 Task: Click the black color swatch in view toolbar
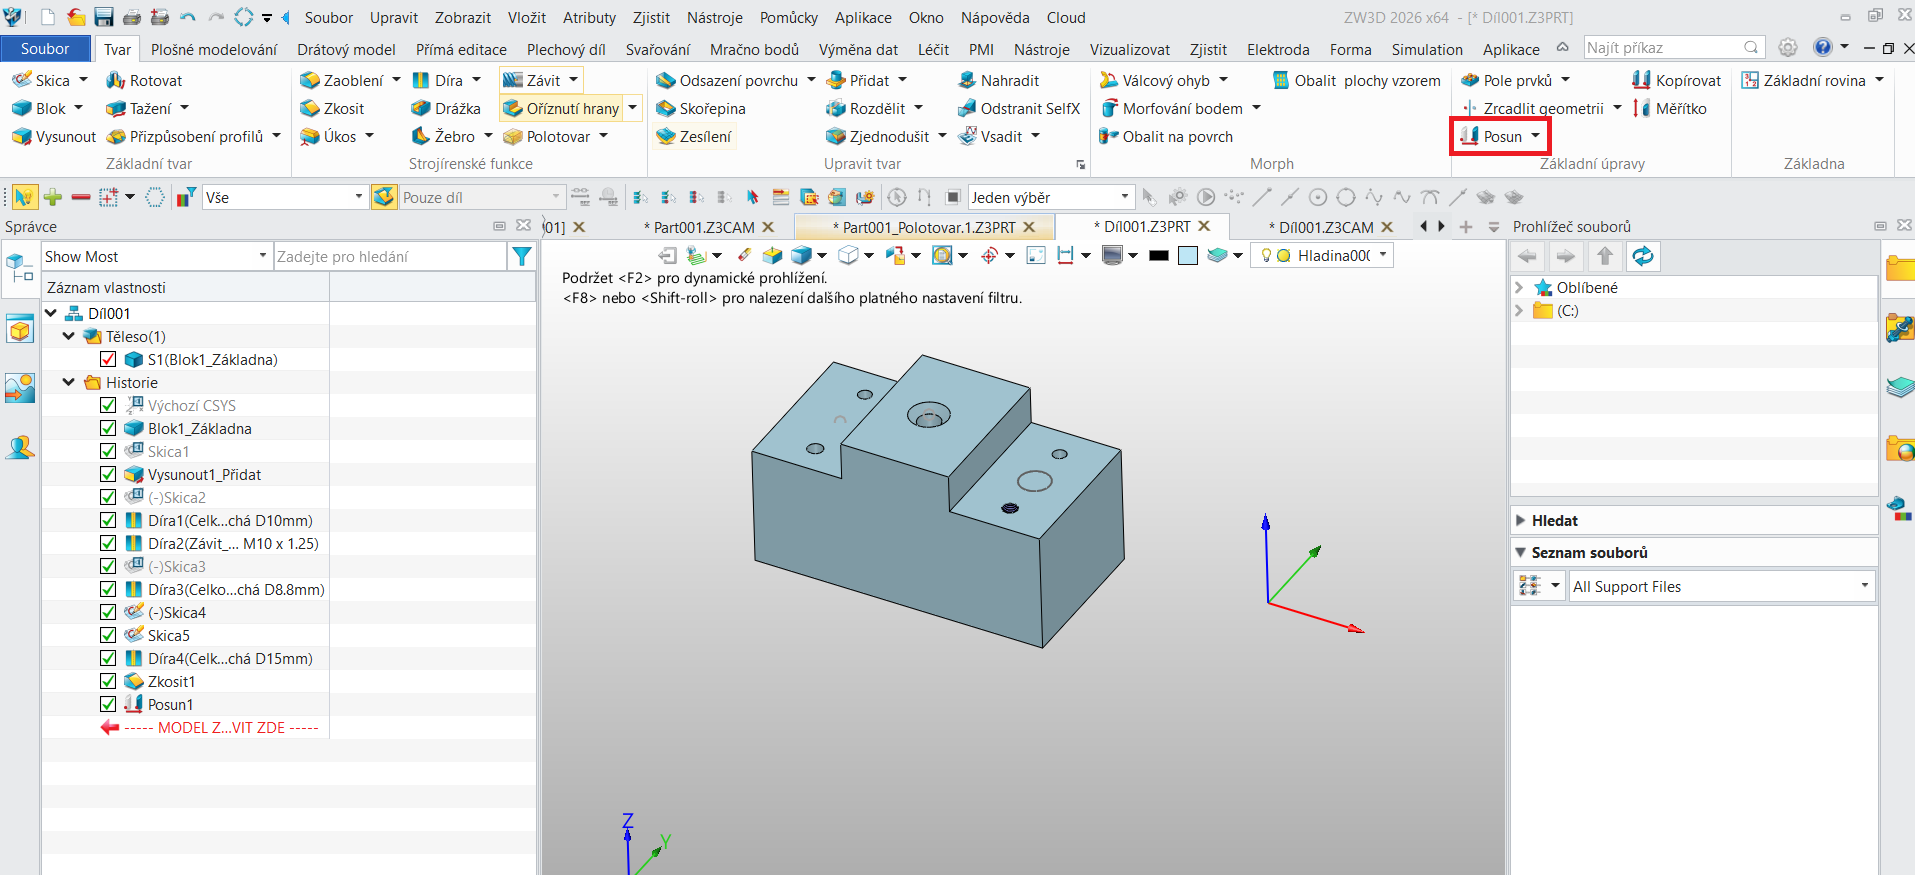(1159, 256)
